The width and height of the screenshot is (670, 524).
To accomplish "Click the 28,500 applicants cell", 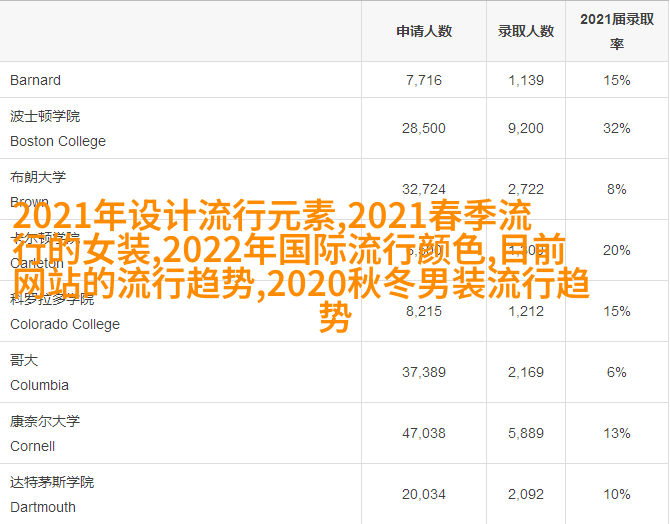I will 424,128.
